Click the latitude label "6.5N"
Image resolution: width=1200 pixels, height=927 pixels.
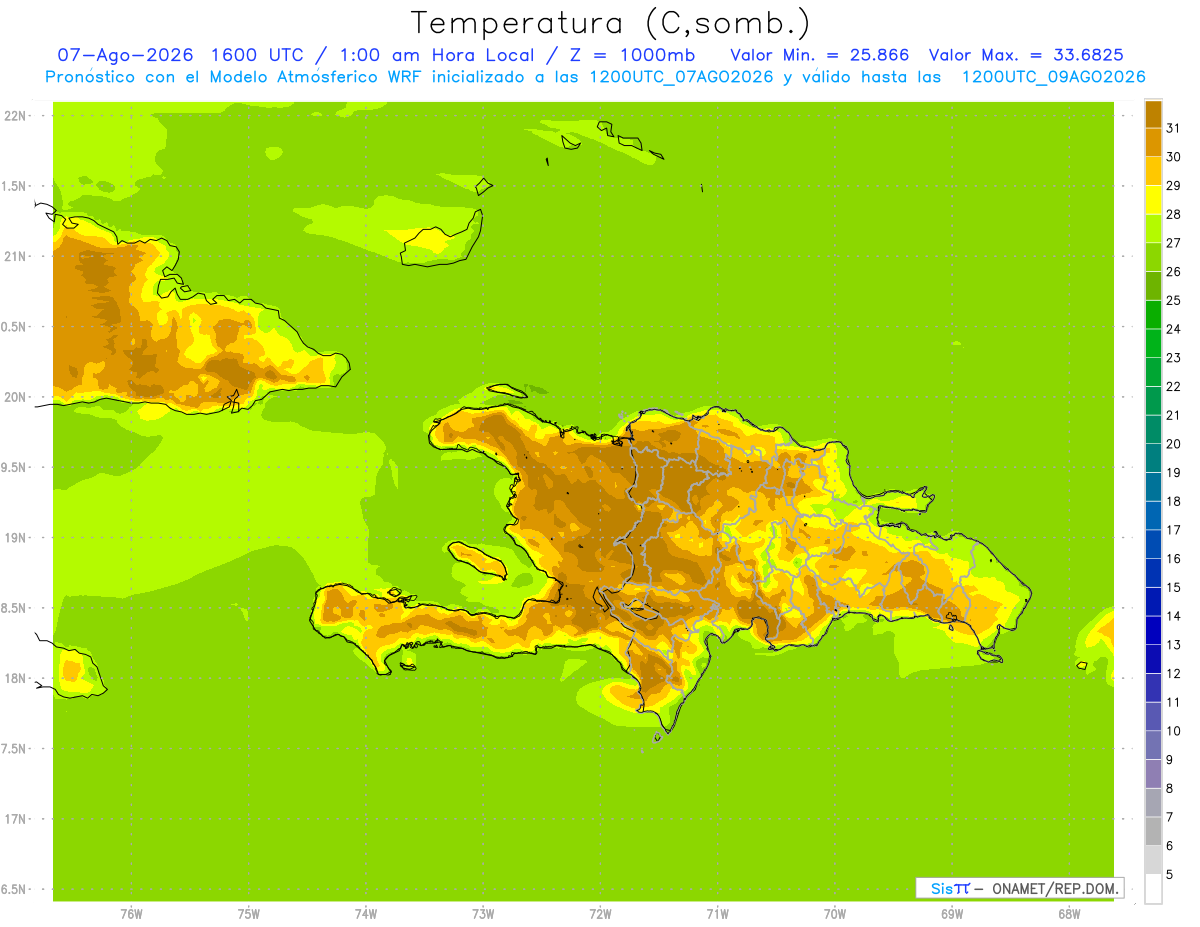pyautogui.click(x=14, y=890)
